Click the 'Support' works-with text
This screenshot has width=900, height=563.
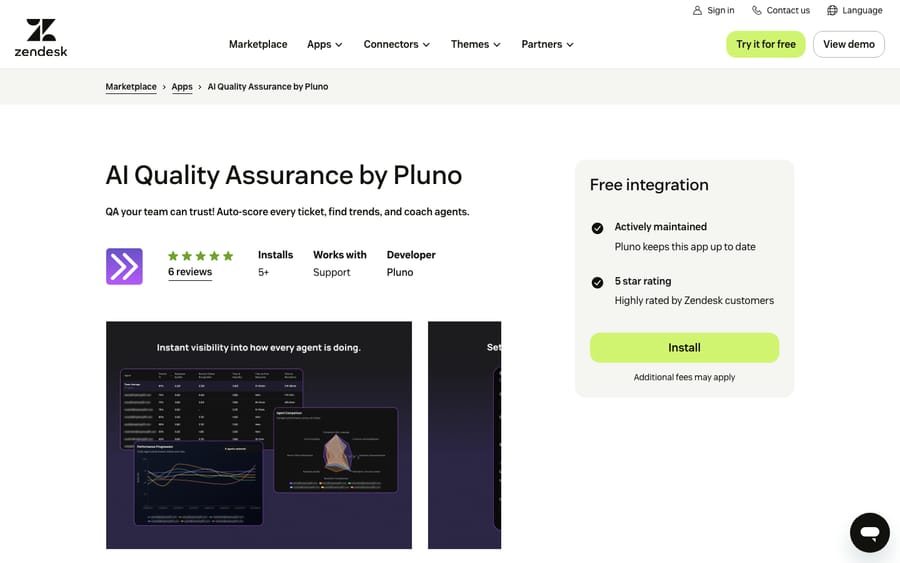click(x=332, y=273)
